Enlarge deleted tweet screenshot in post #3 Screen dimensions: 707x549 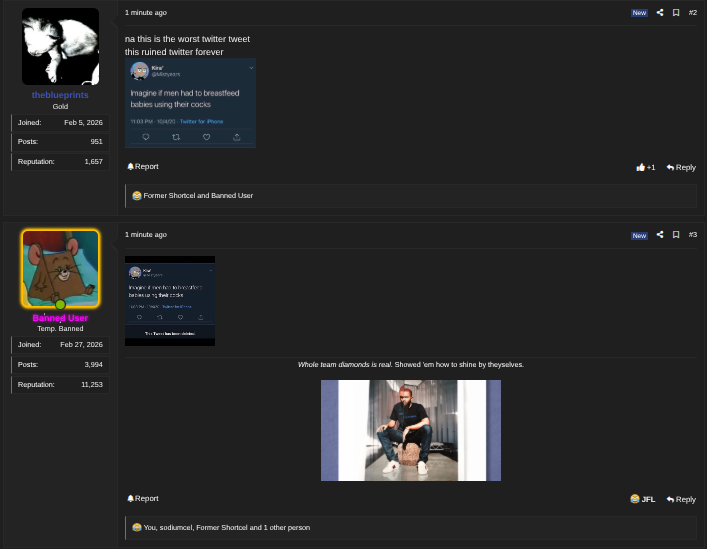[169, 300]
